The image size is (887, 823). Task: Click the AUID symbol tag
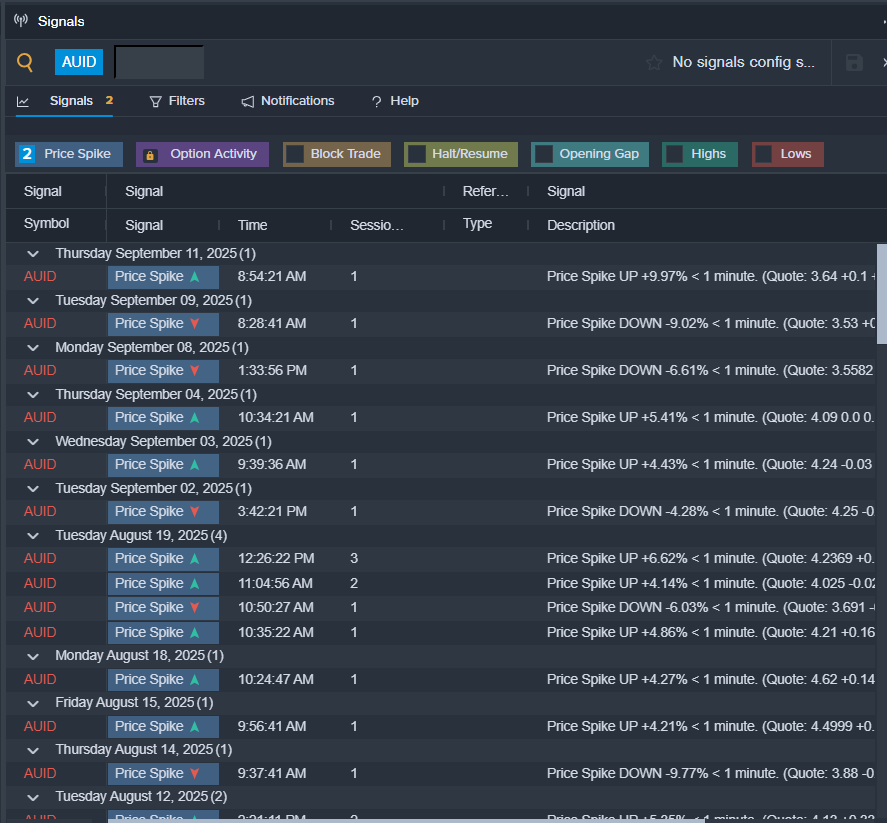click(79, 62)
